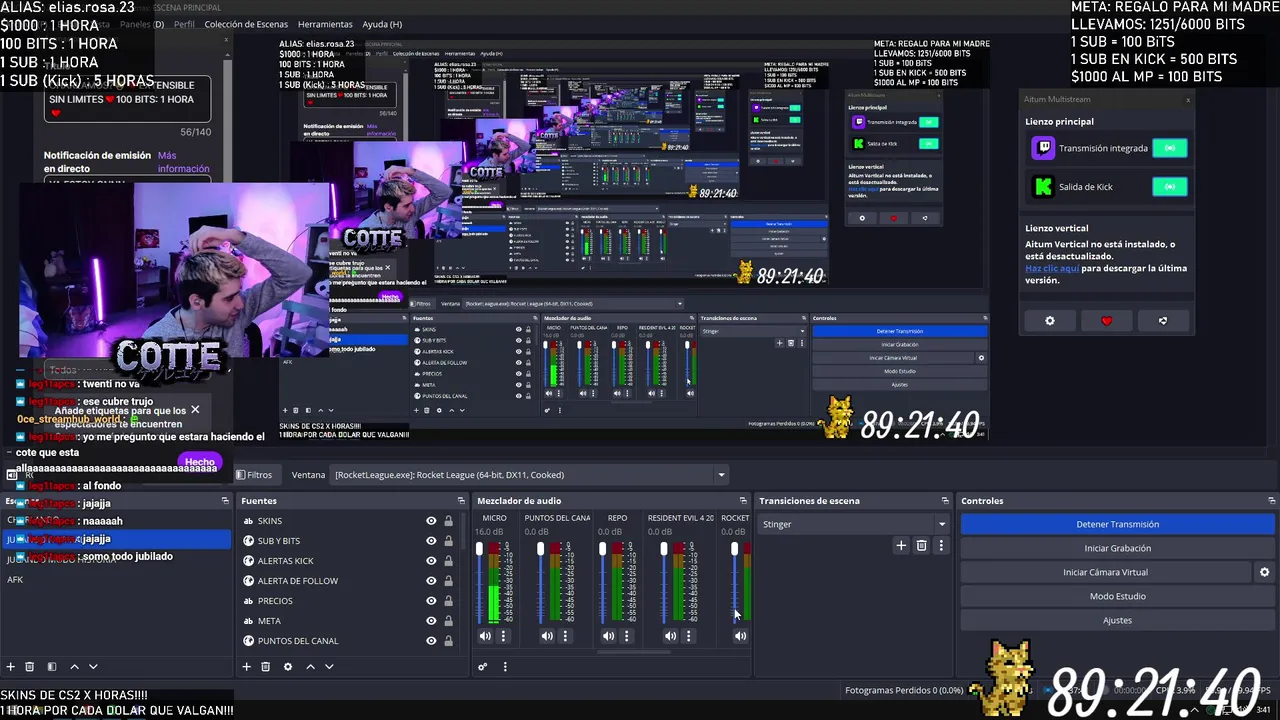The height and width of the screenshot is (720, 1280).
Task: Move selected source down in Fuentes
Action: coord(329,667)
